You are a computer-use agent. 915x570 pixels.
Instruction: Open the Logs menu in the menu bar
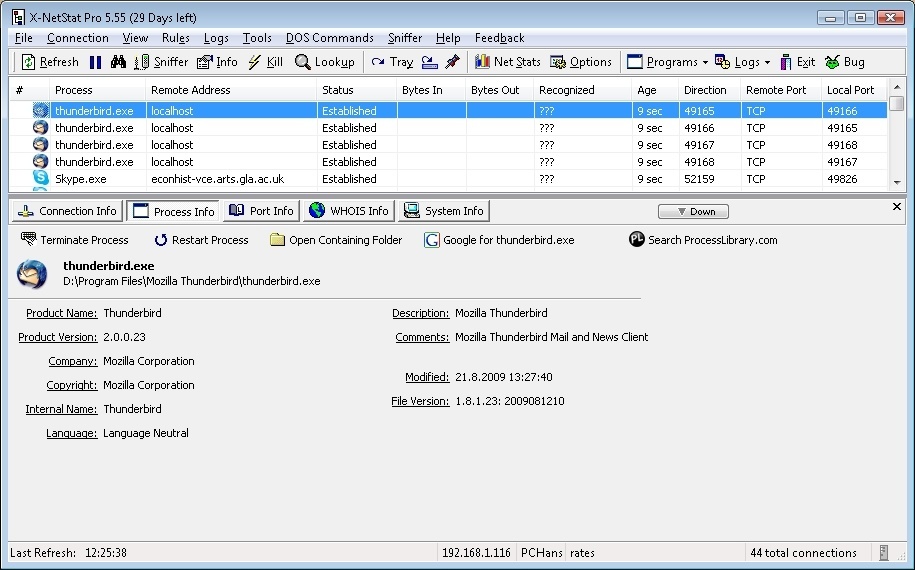pos(216,38)
